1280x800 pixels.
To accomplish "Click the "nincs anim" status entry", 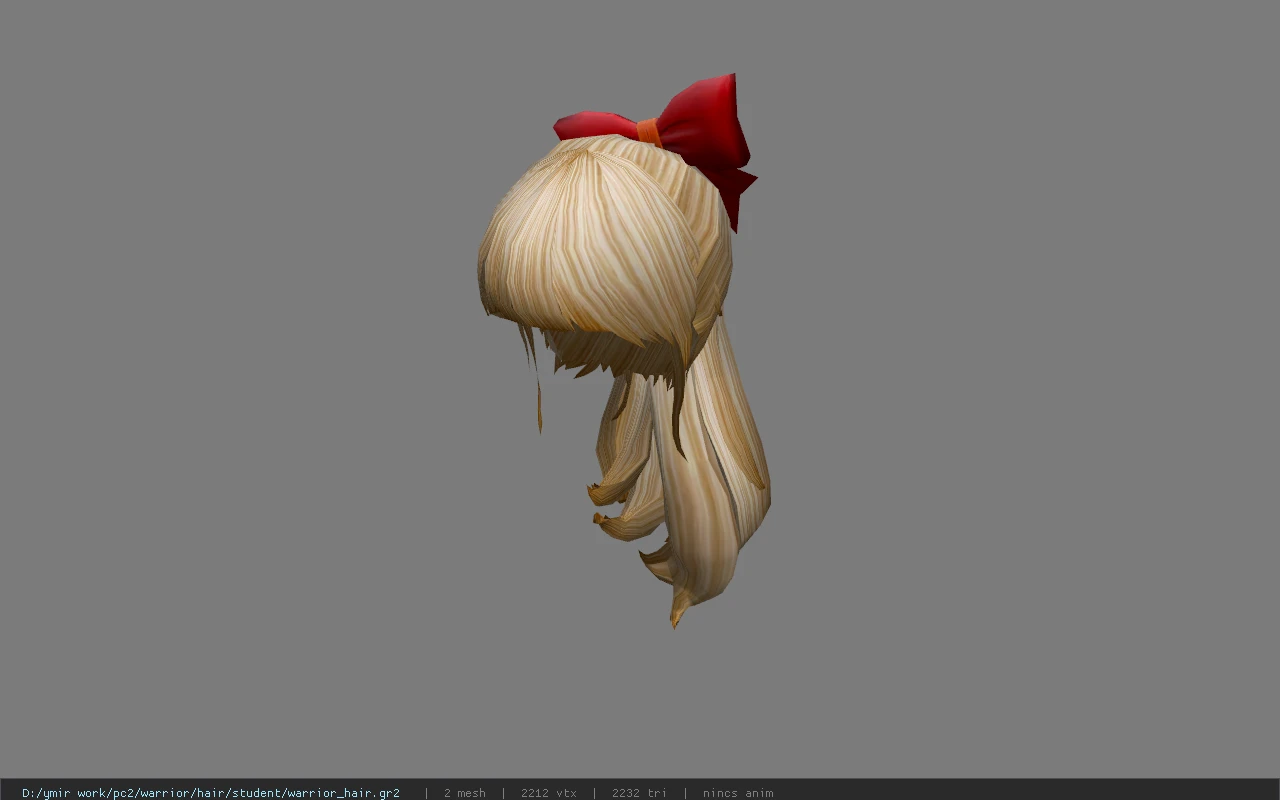I will point(738,793).
